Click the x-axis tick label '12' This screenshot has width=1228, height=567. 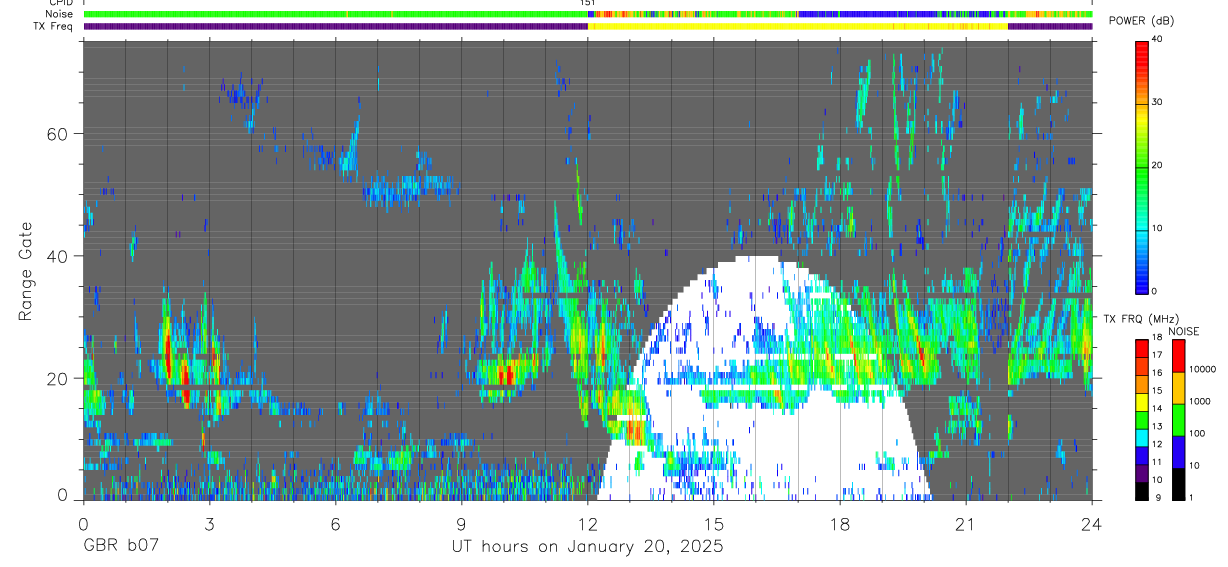(x=587, y=523)
